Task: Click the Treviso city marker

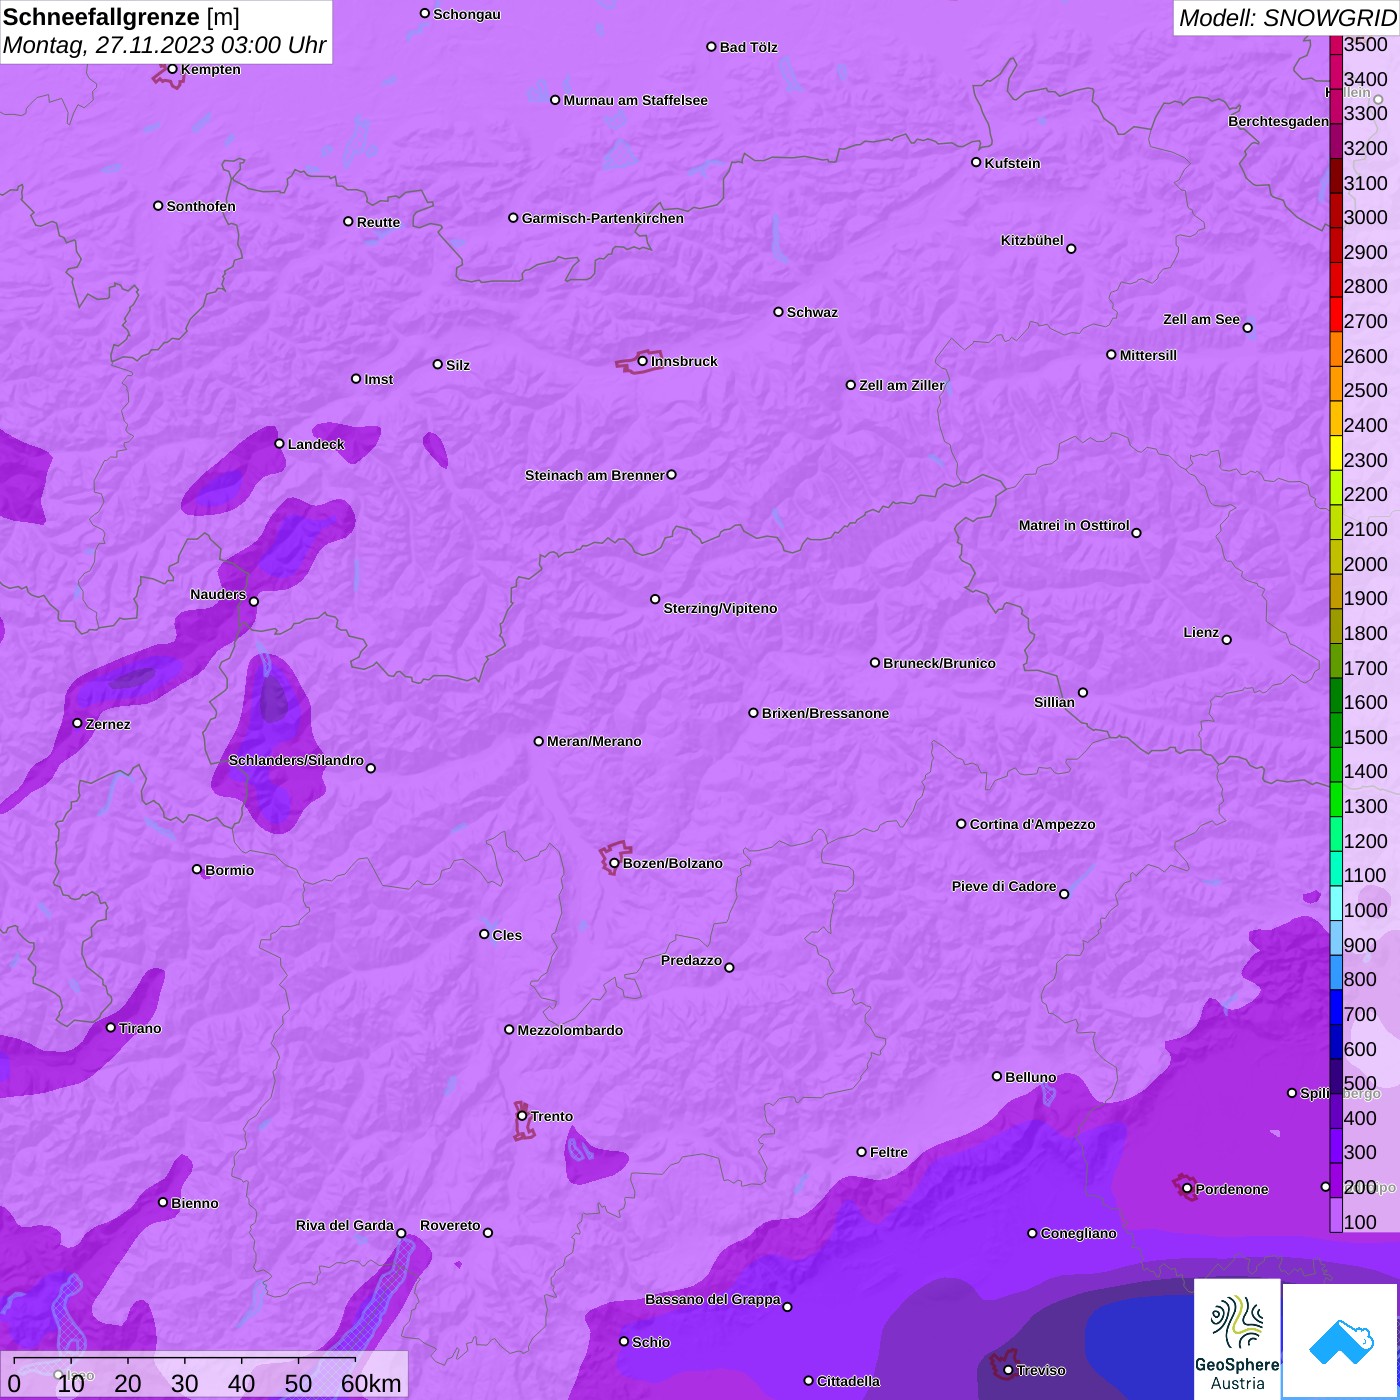Action: pos(1008,1371)
